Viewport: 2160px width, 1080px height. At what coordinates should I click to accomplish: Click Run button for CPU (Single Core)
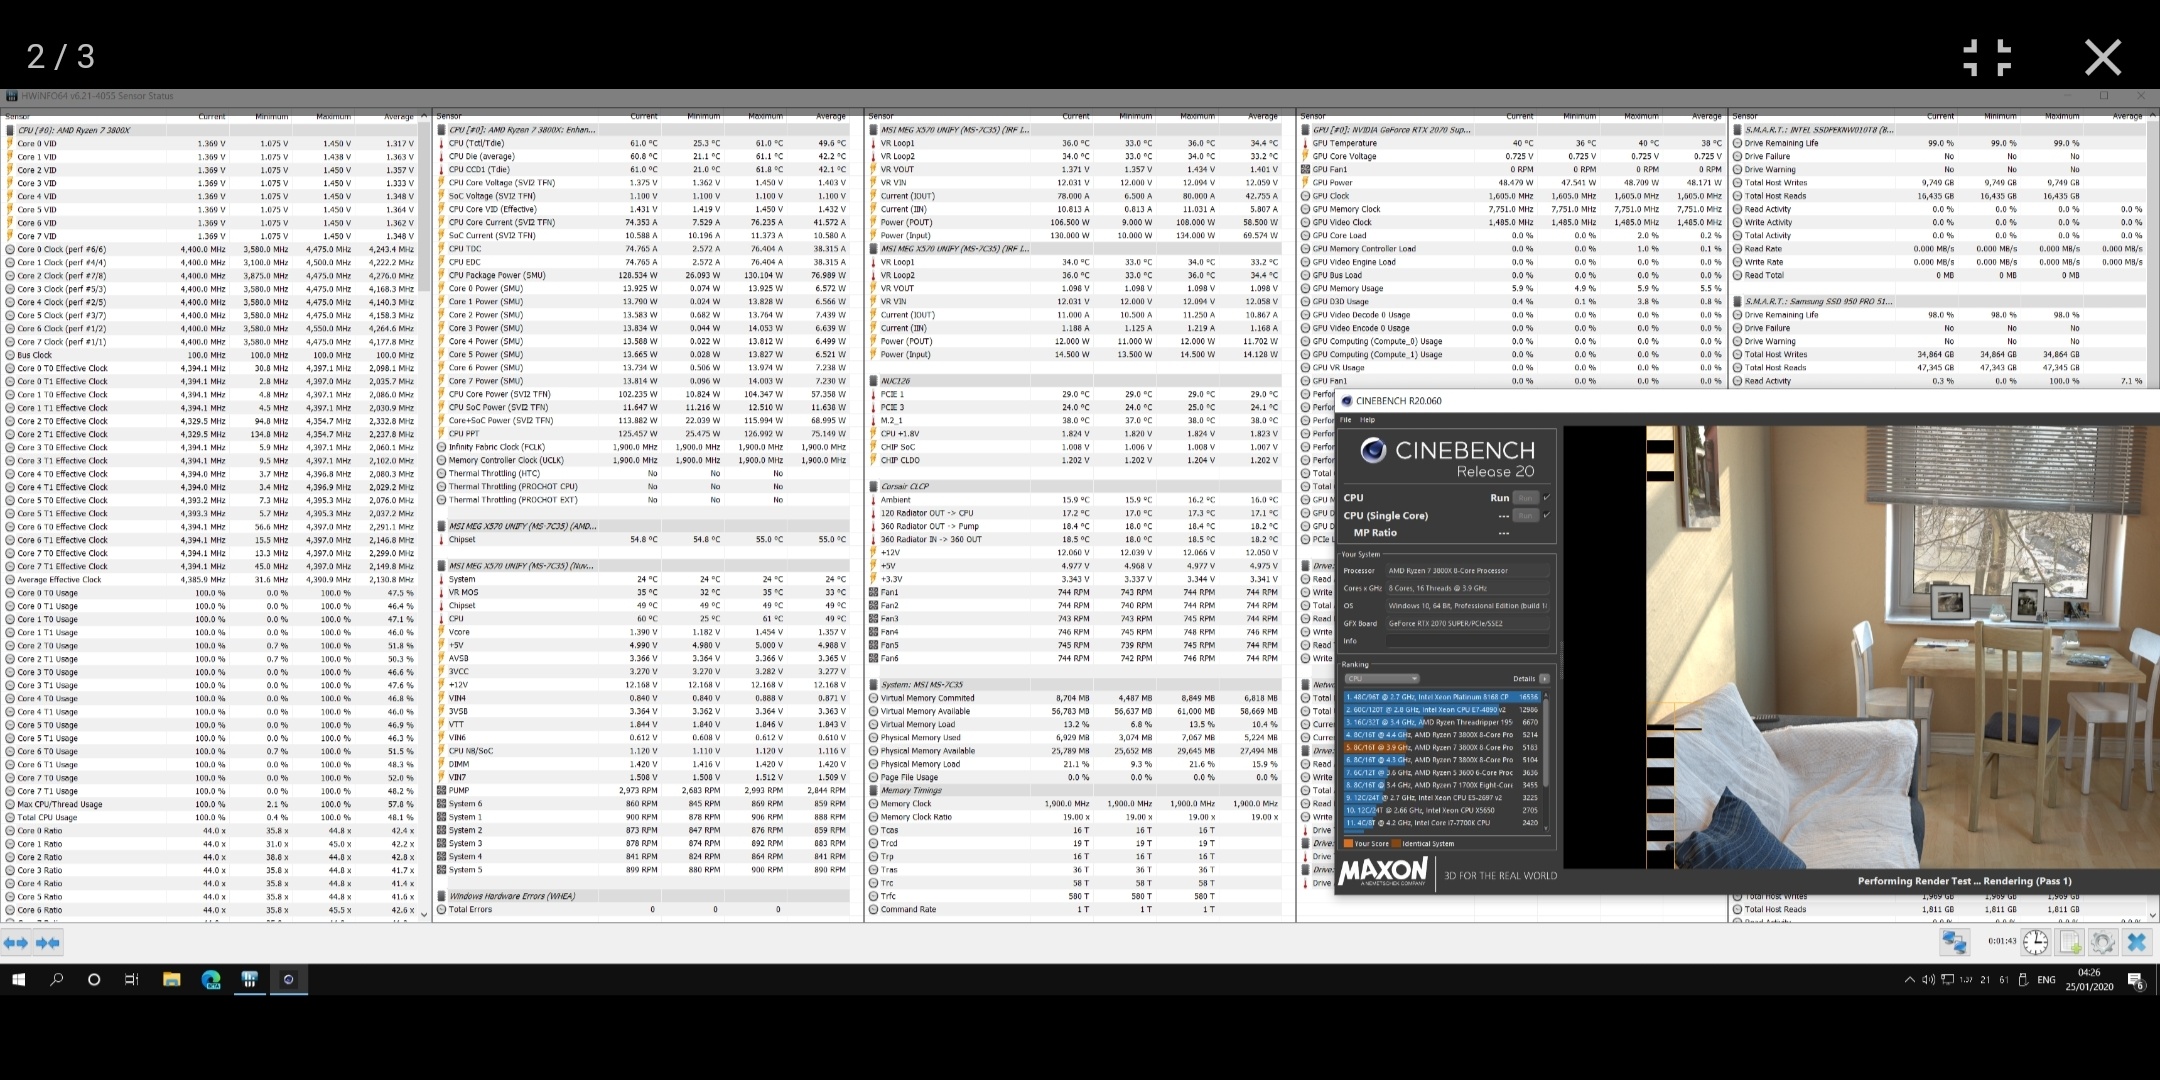coord(1525,516)
